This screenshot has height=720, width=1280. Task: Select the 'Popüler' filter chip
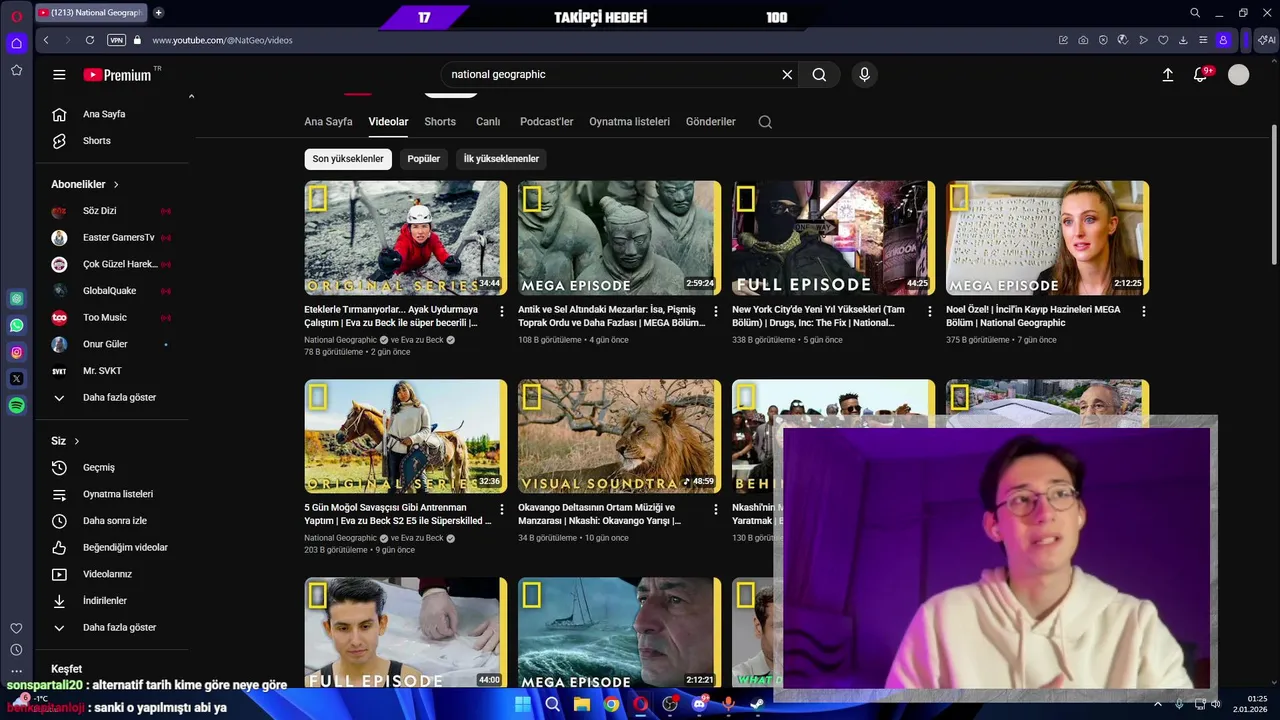(424, 159)
